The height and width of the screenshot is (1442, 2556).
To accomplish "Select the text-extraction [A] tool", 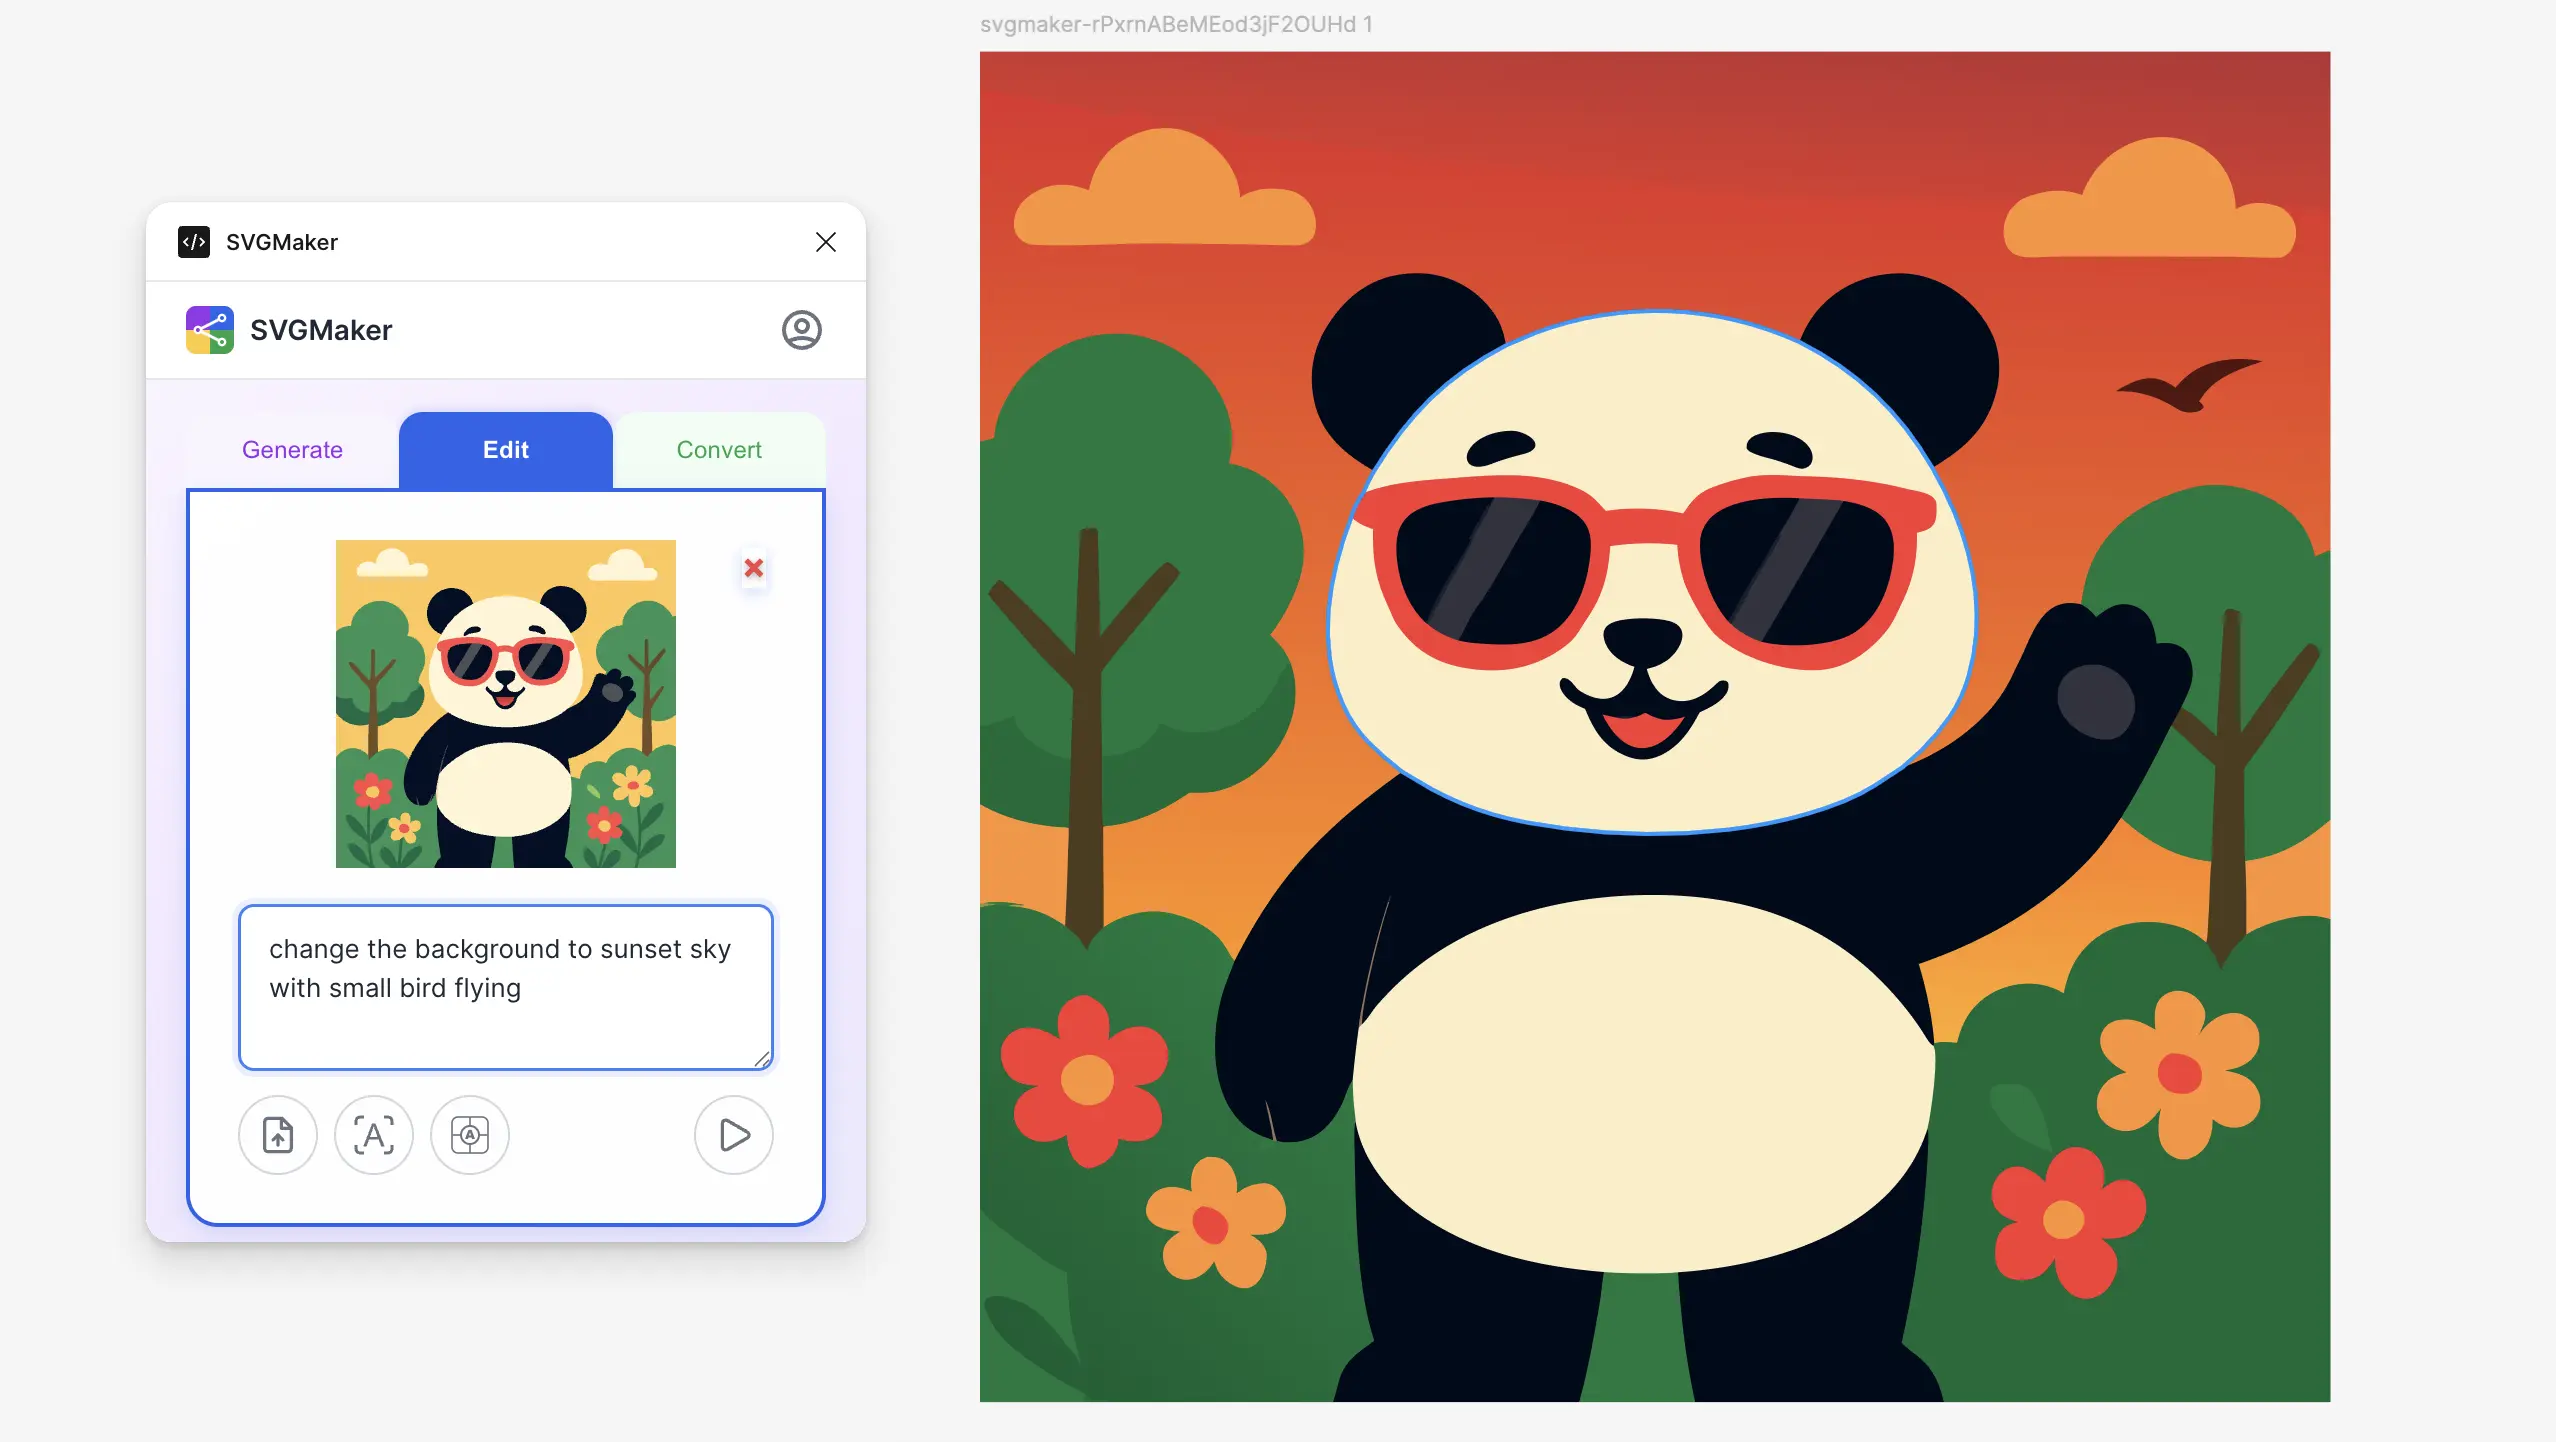I will coord(374,1136).
